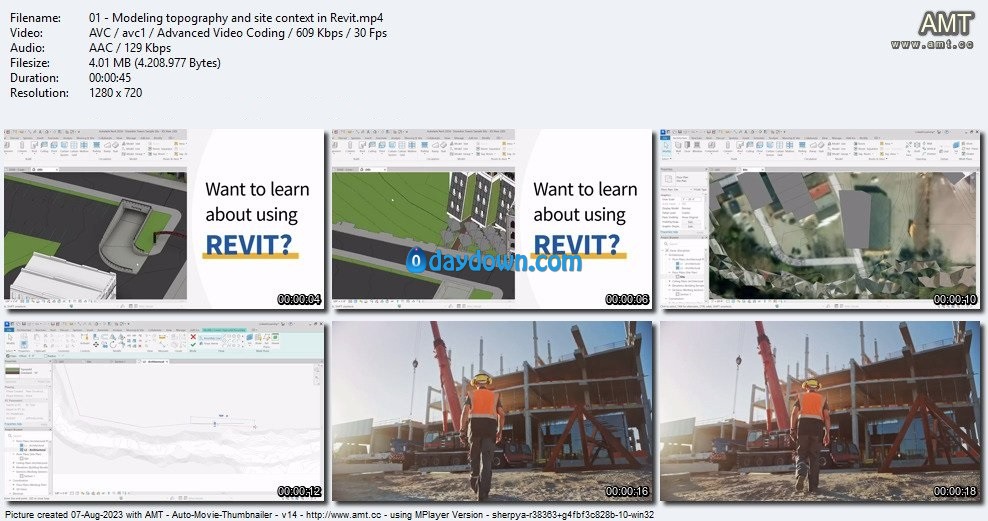Click the 'Audio:' label
The height and width of the screenshot is (521, 988).
(x=27, y=48)
